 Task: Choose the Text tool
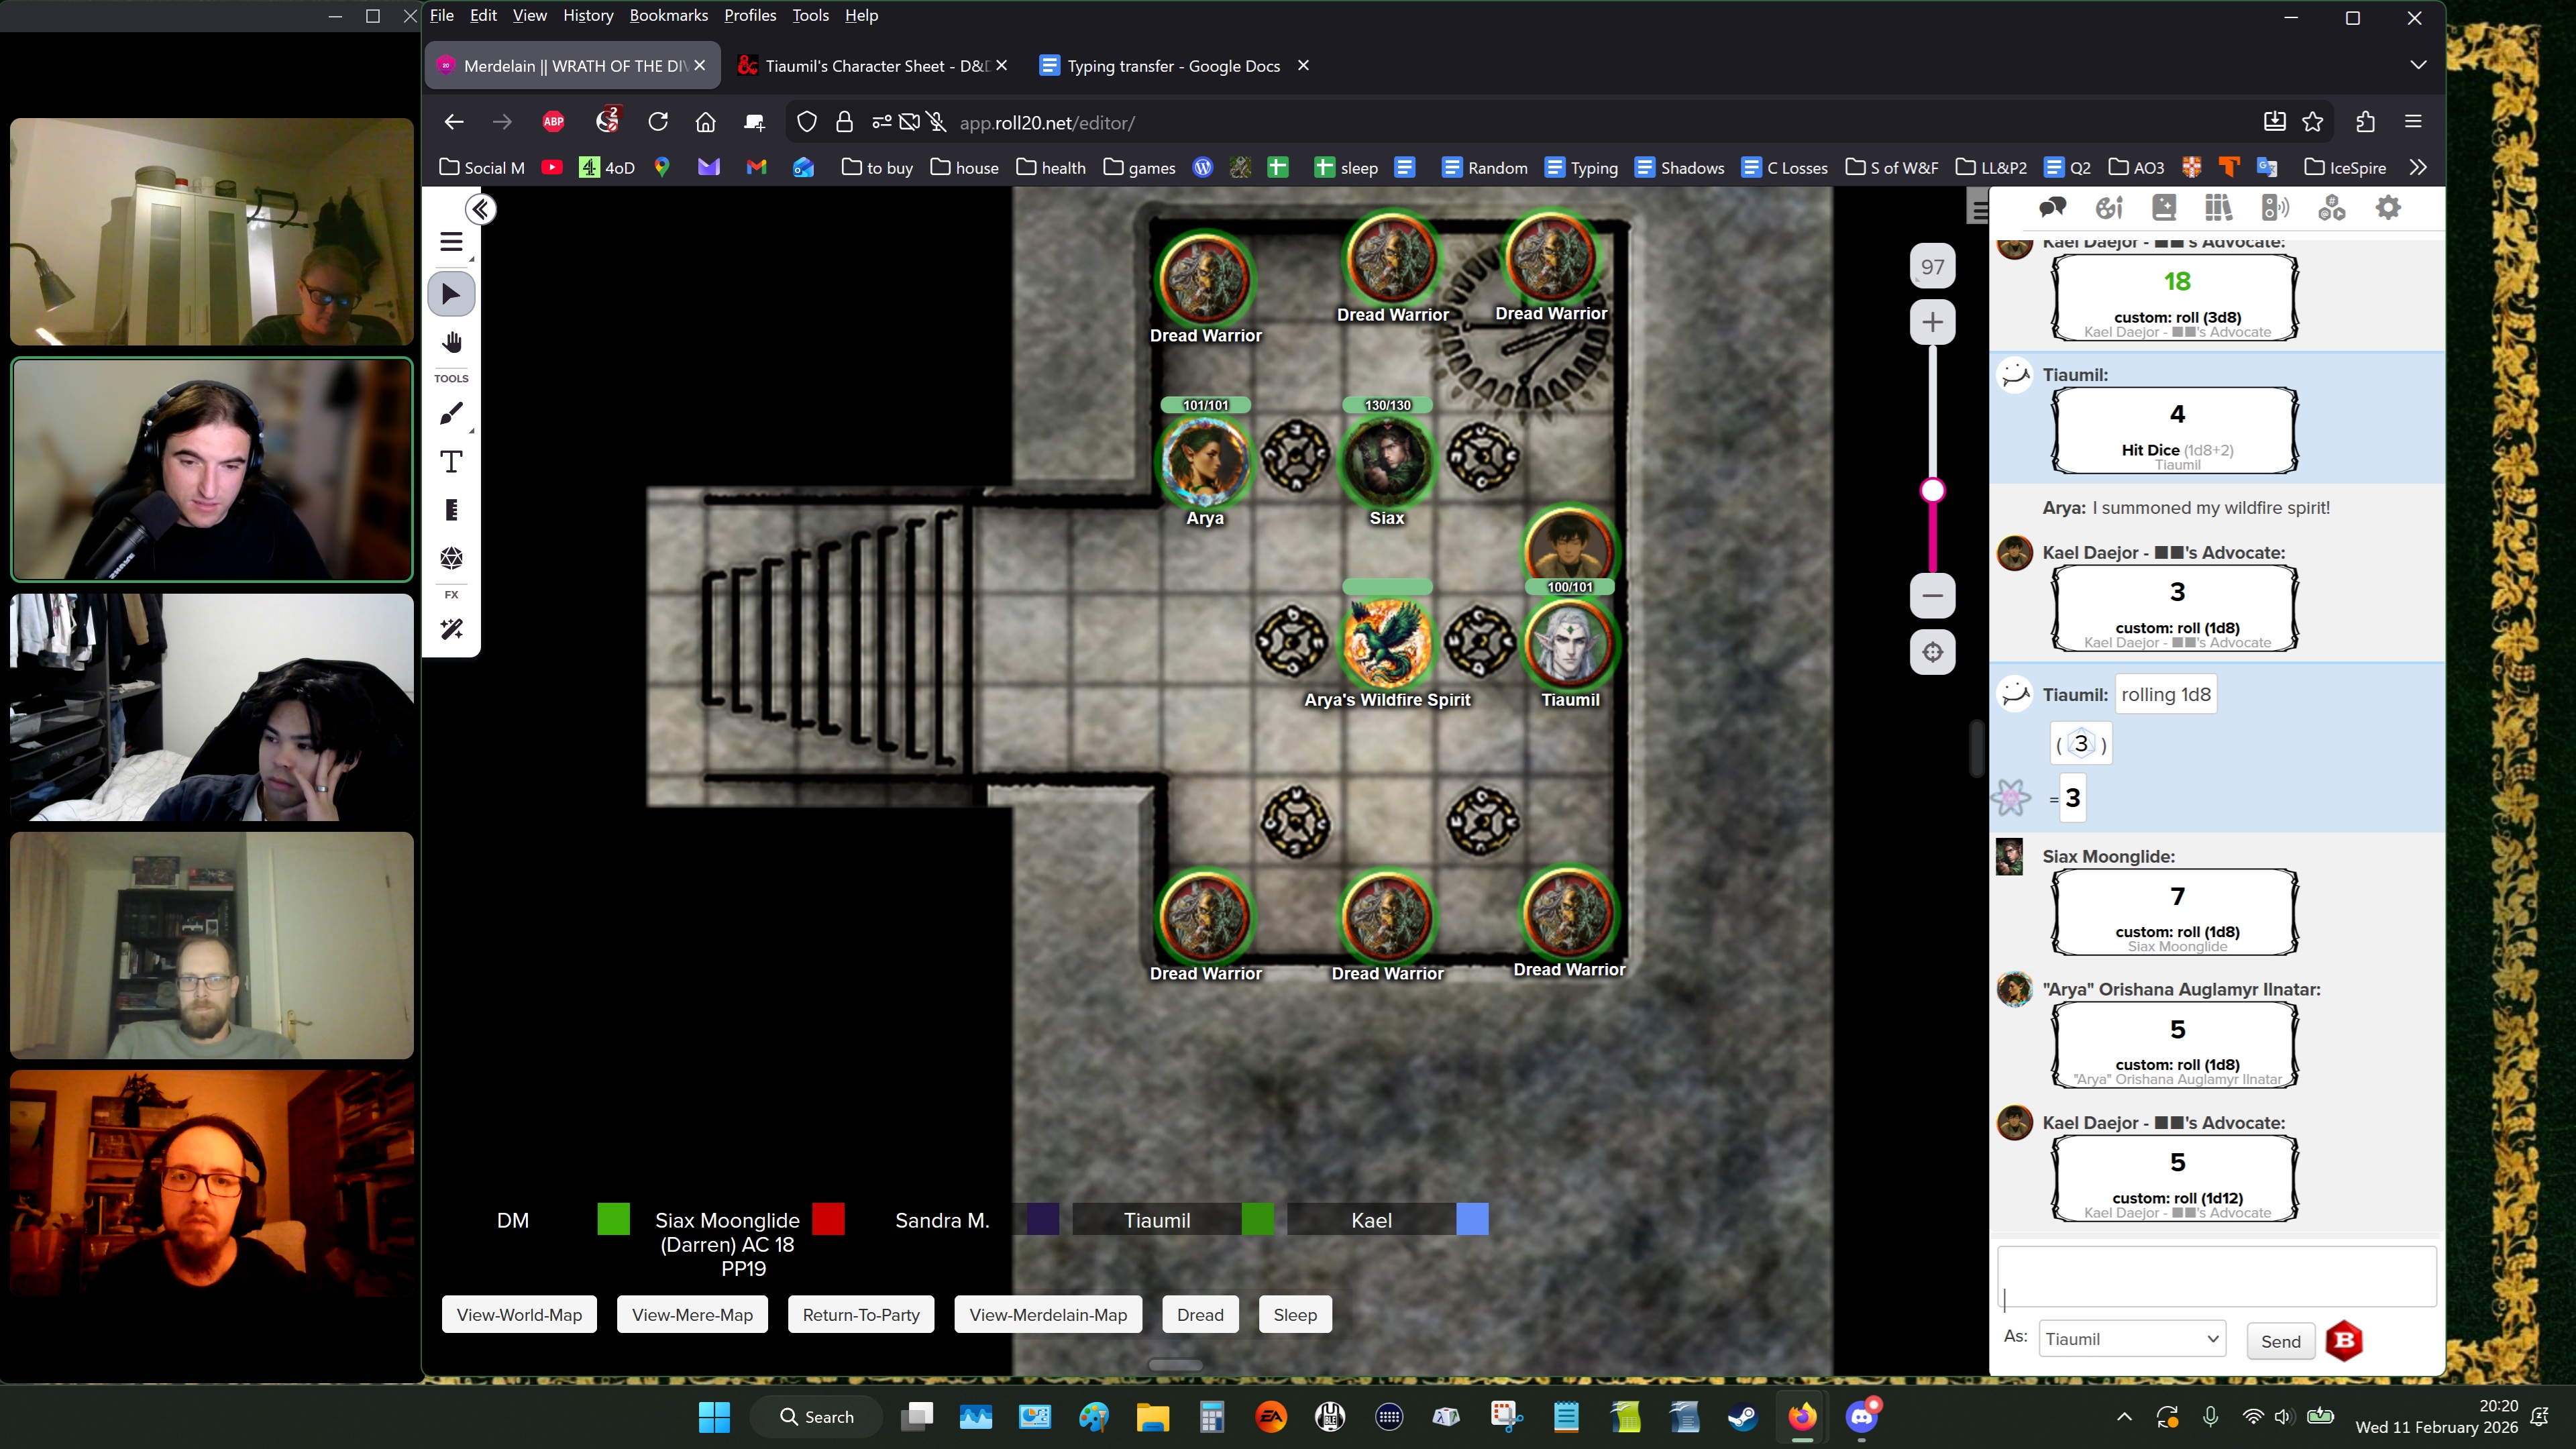pyautogui.click(x=451, y=462)
